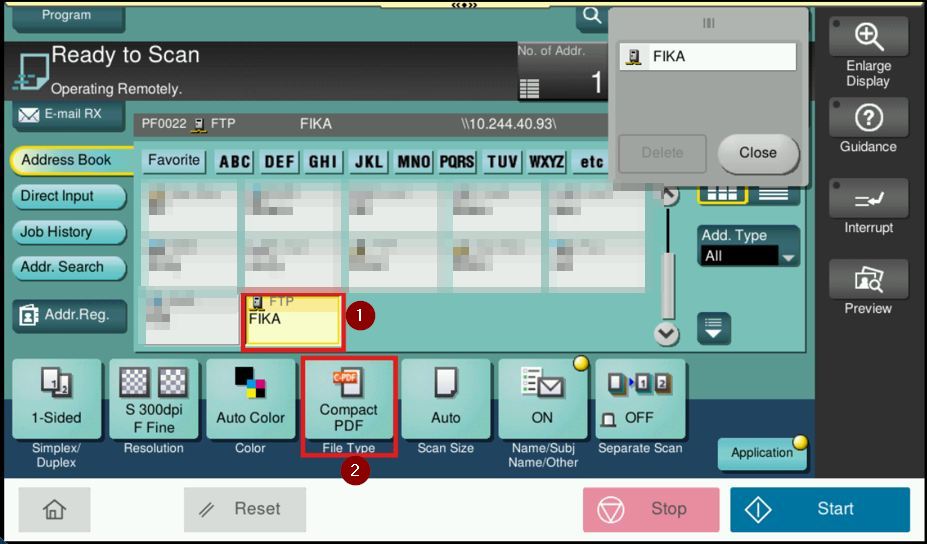Switch to Direct Input tab

click(x=68, y=196)
